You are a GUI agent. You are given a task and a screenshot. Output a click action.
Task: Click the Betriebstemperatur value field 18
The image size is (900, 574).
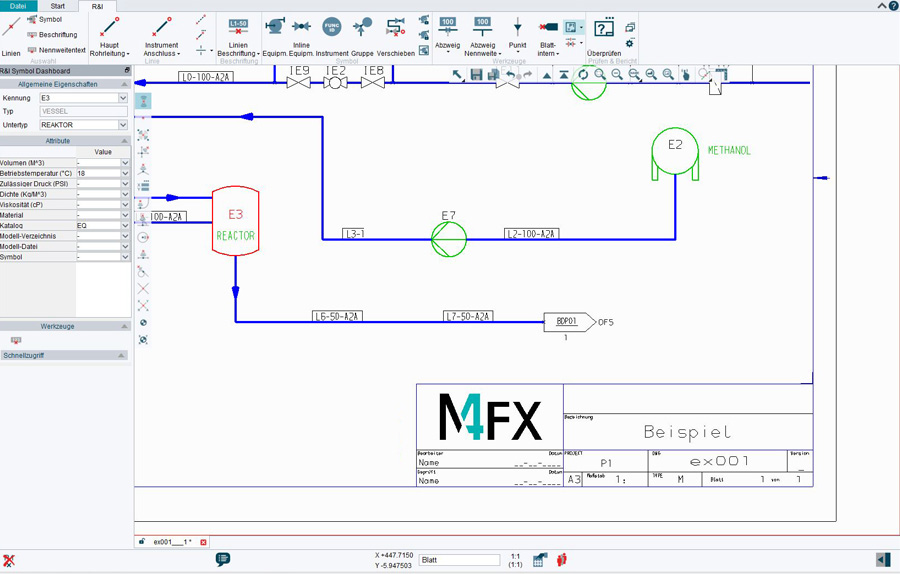[x=98, y=173]
